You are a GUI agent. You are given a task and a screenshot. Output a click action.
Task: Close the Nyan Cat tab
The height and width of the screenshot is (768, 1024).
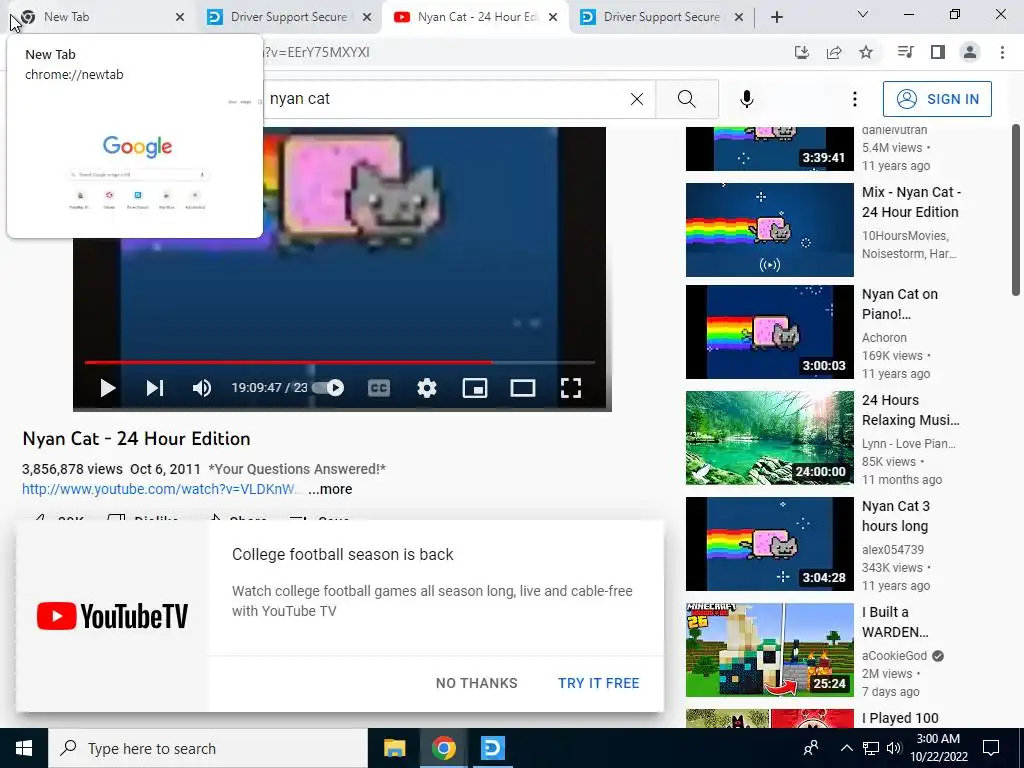[x=553, y=17]
